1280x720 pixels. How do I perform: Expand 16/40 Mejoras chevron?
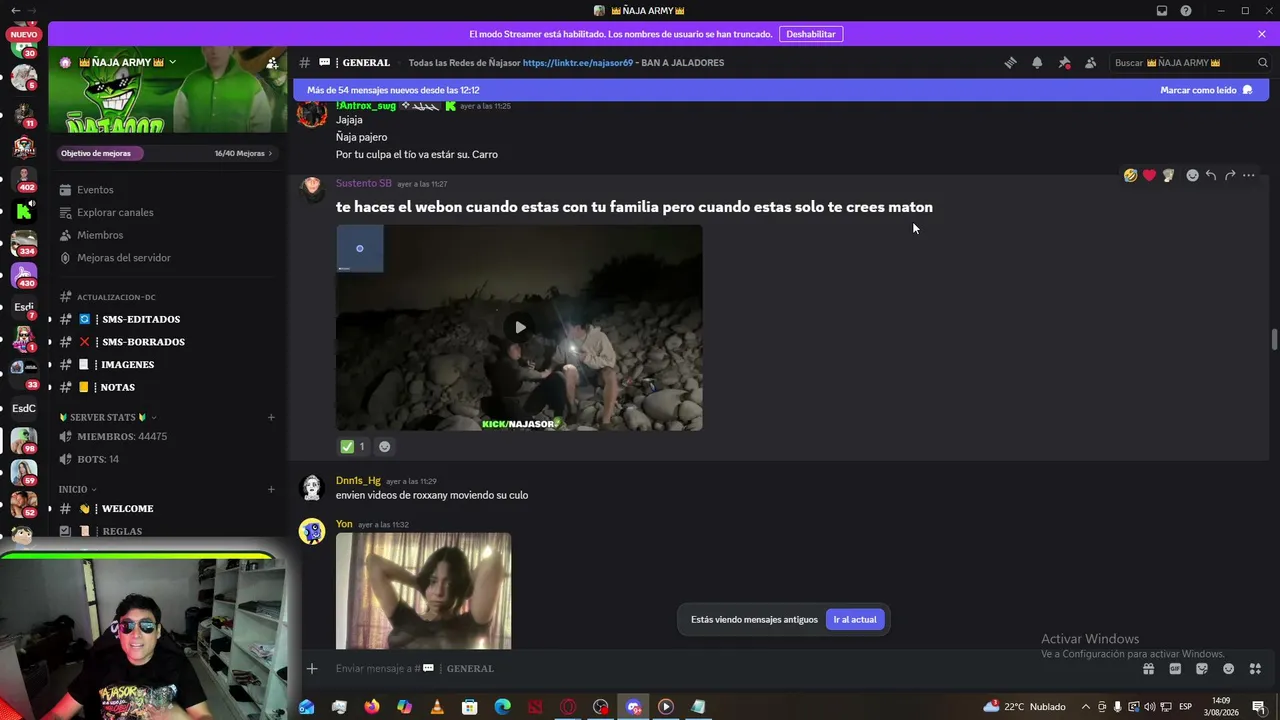click(x=271, y=154)
